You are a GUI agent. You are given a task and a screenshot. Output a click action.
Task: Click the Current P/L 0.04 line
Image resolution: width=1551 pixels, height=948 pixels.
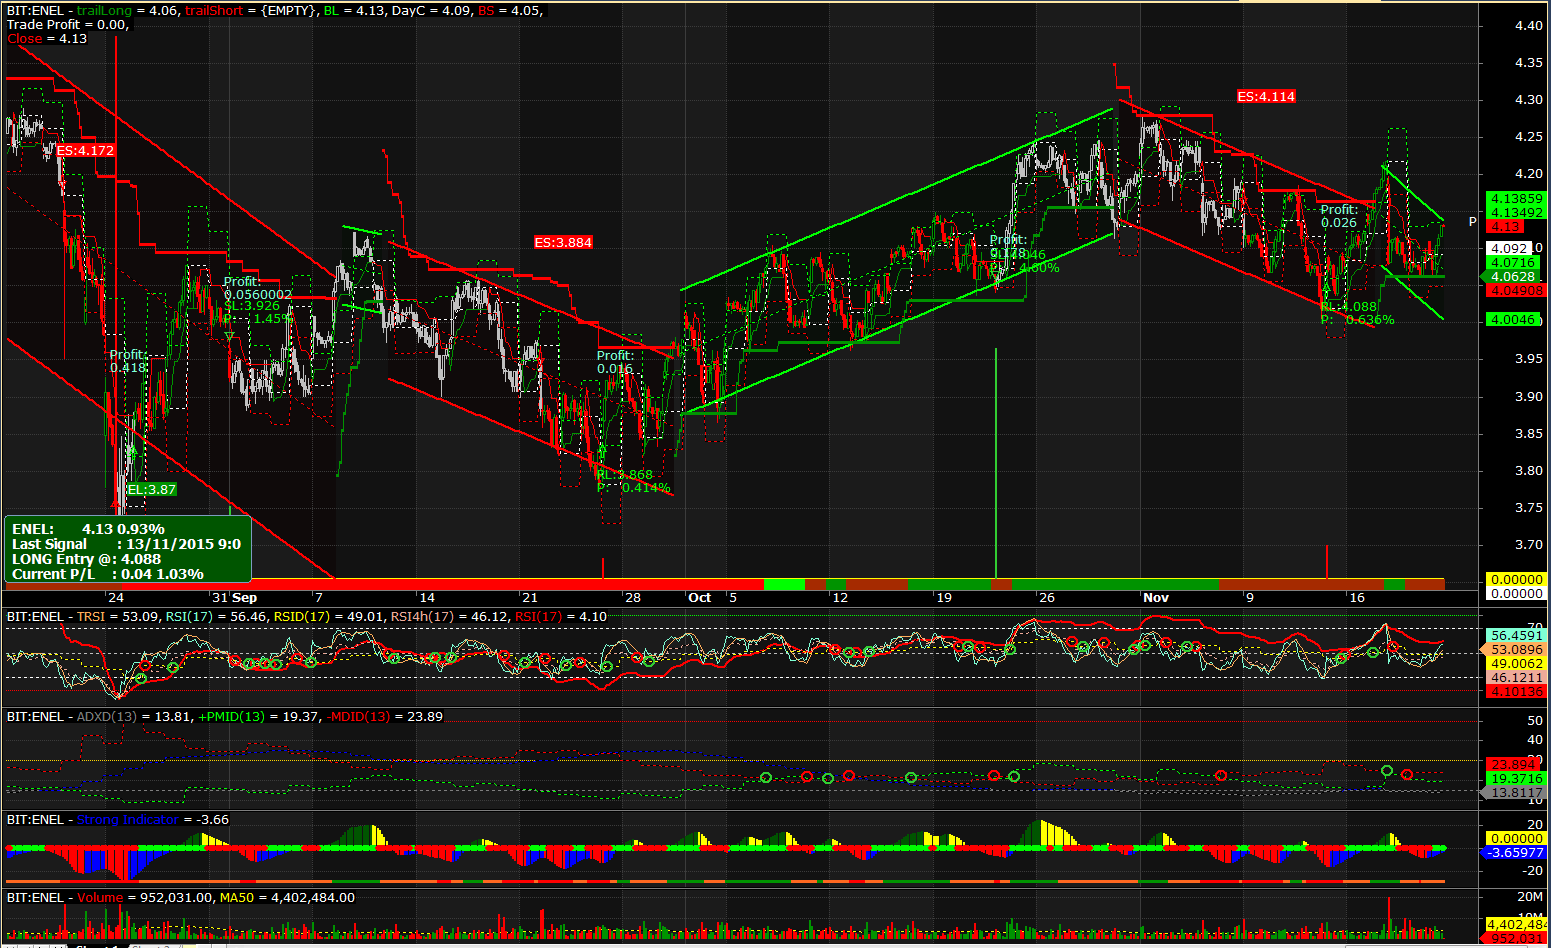[108, 574]
